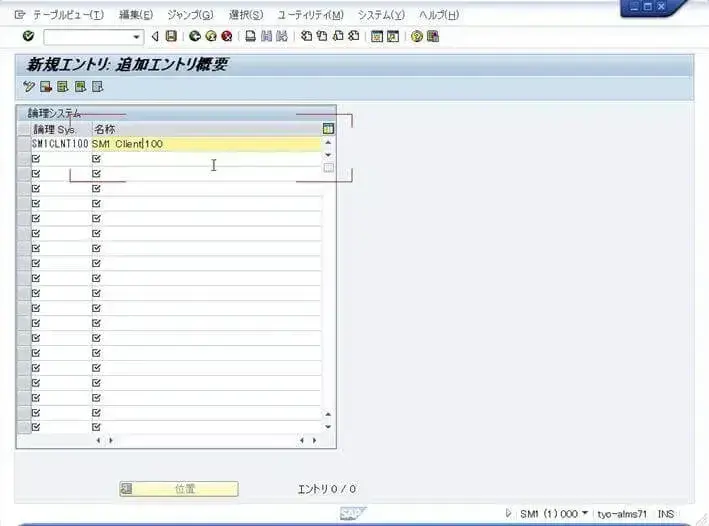The image size is (709, 526).
Task: Click the 論理システム table title
Action: tap(54, 113)
